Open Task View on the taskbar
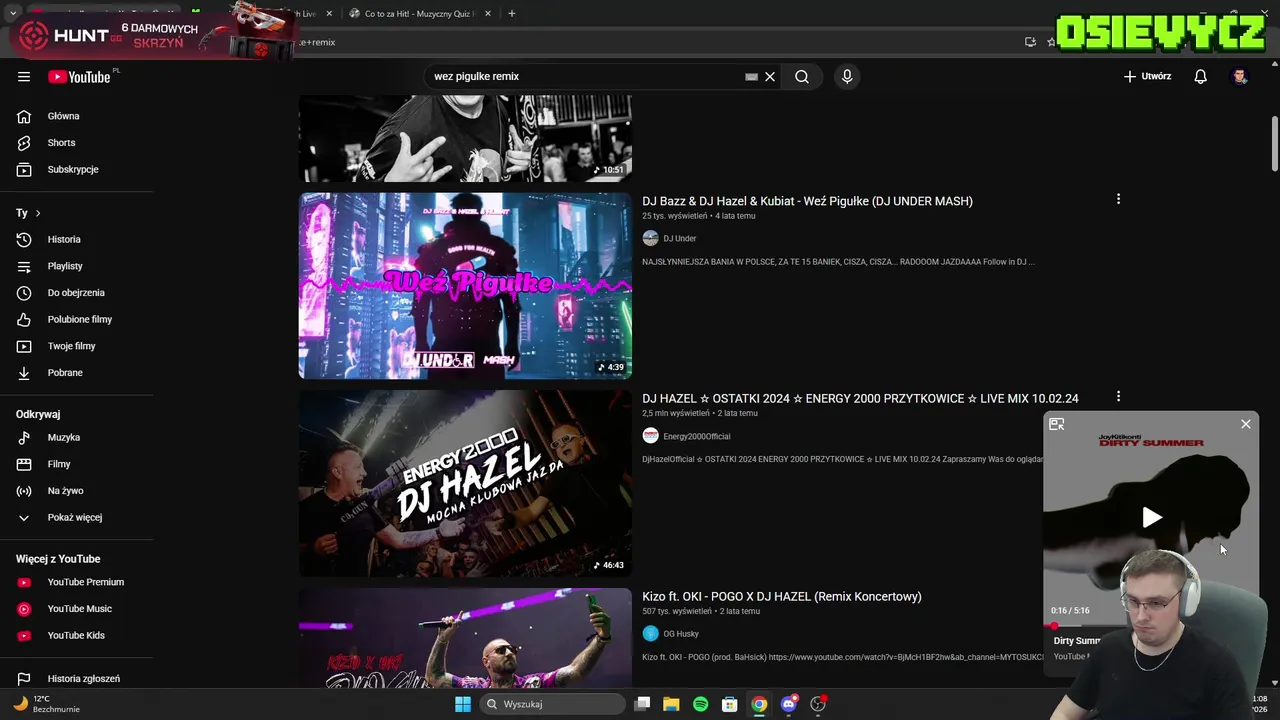The image size is (1280, 720). pos(642,704)
